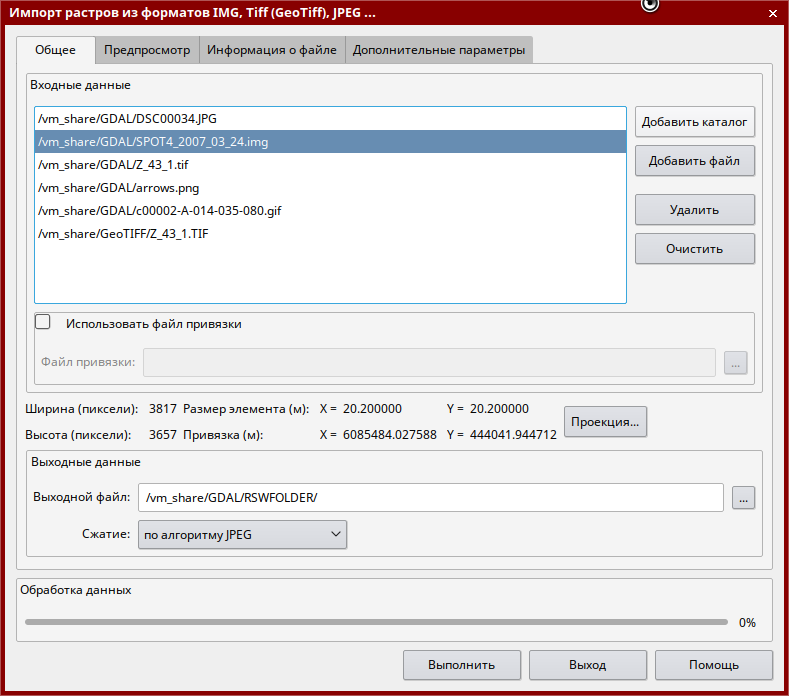This screenshot has height=696, width=789.
Task: Select DSC00034.JPG in the input list
Action: coord(127,118)
